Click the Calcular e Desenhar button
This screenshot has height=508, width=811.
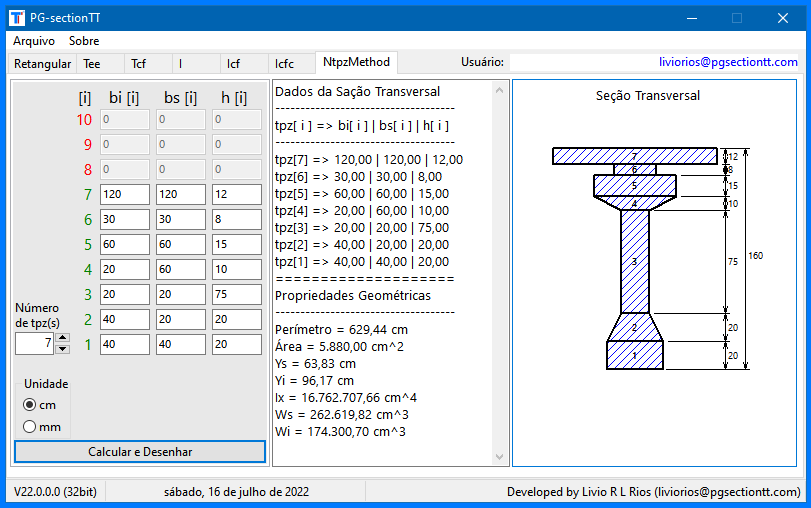point(140,452)
